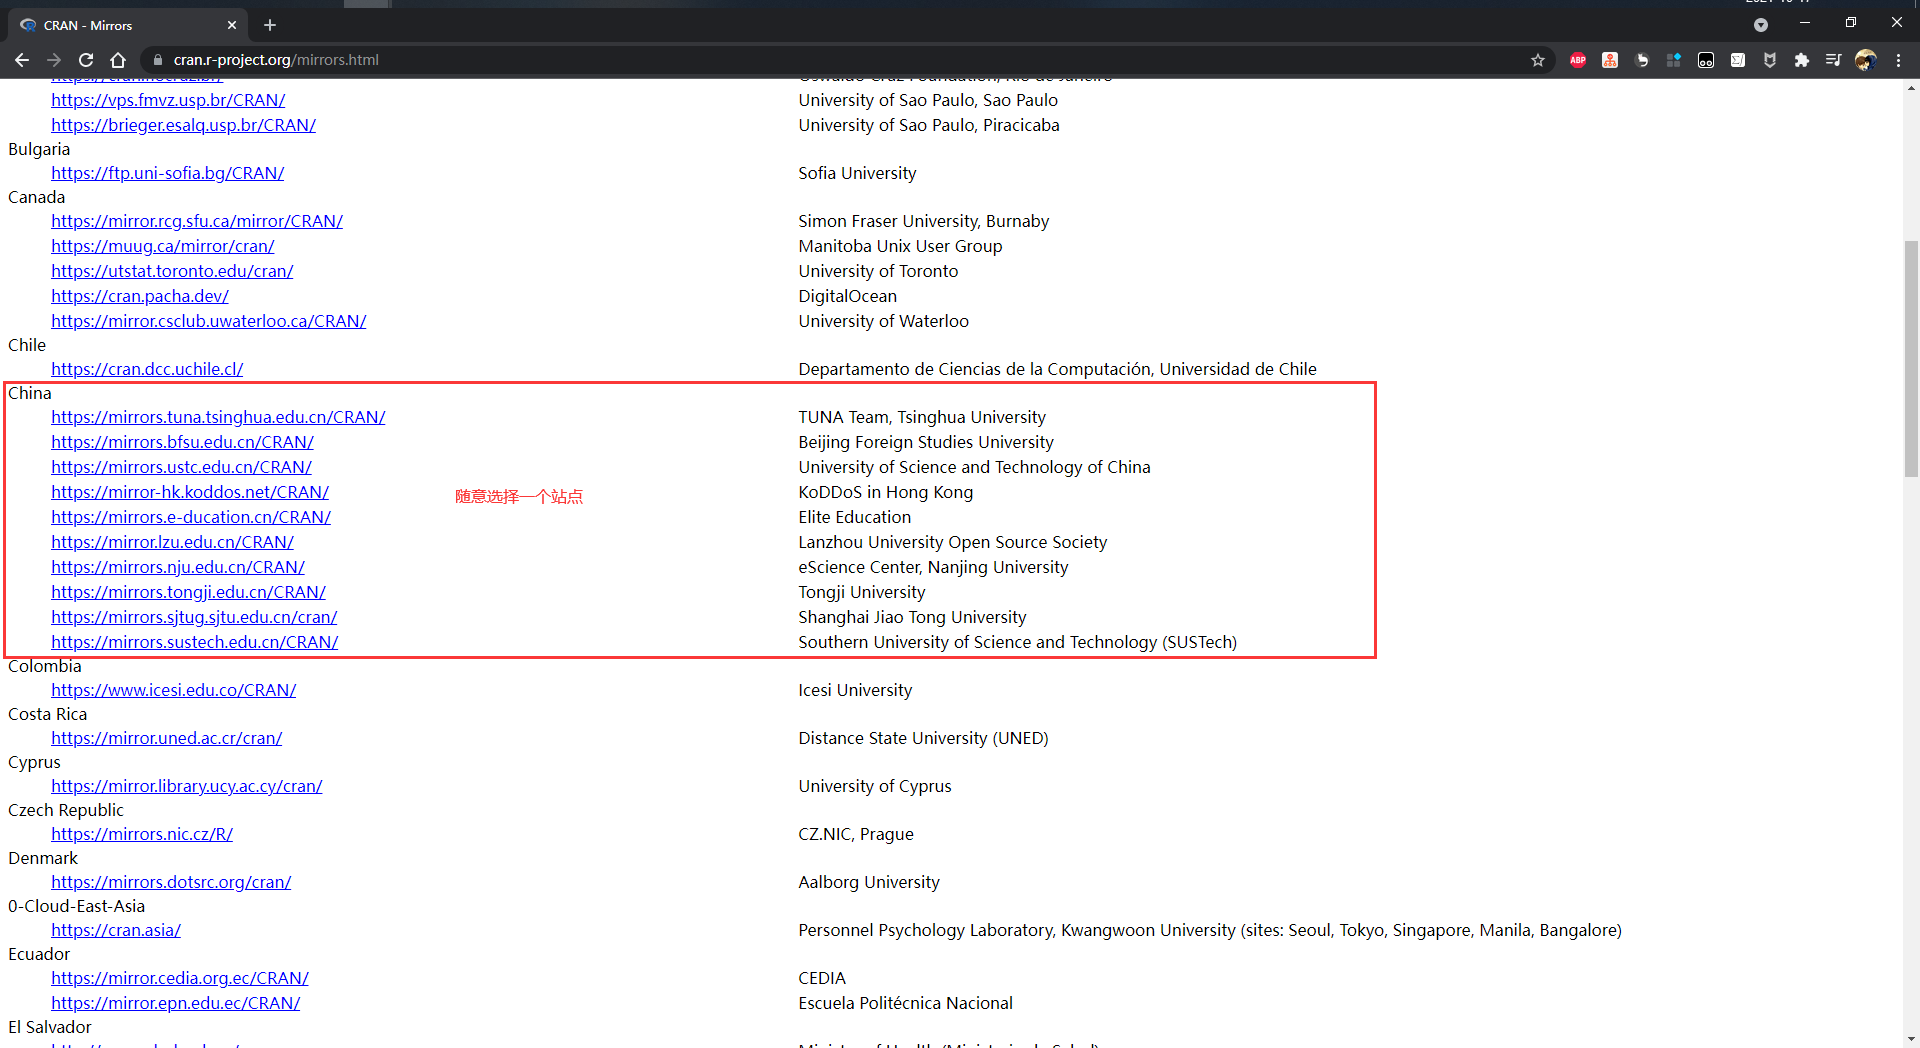
Task: Follow the University of Toronto mirror link
Action: coord(172,271)
